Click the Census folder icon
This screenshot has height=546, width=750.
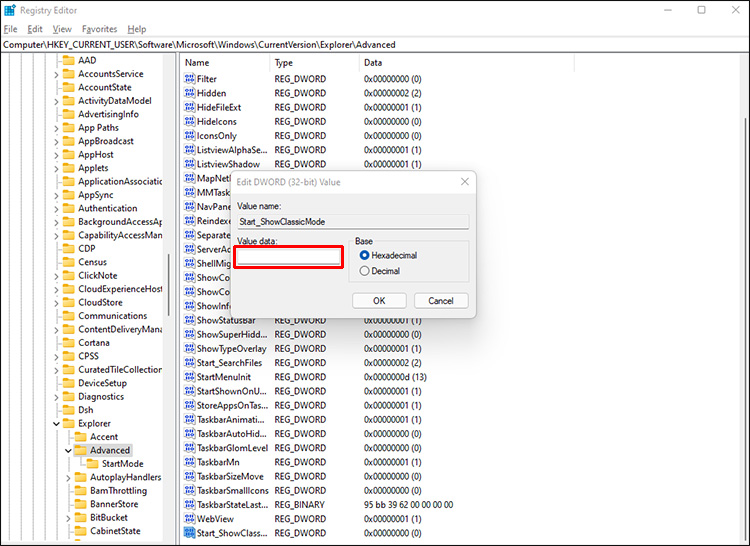click(69, 262)
